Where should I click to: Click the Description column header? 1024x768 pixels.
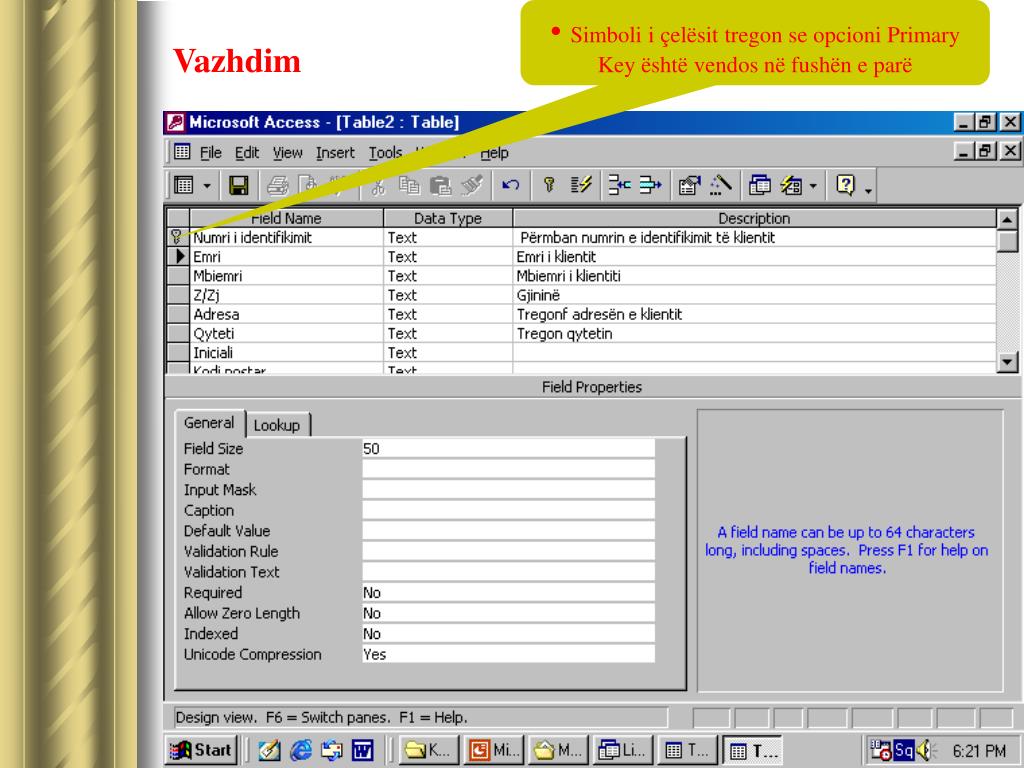point(754,218)
